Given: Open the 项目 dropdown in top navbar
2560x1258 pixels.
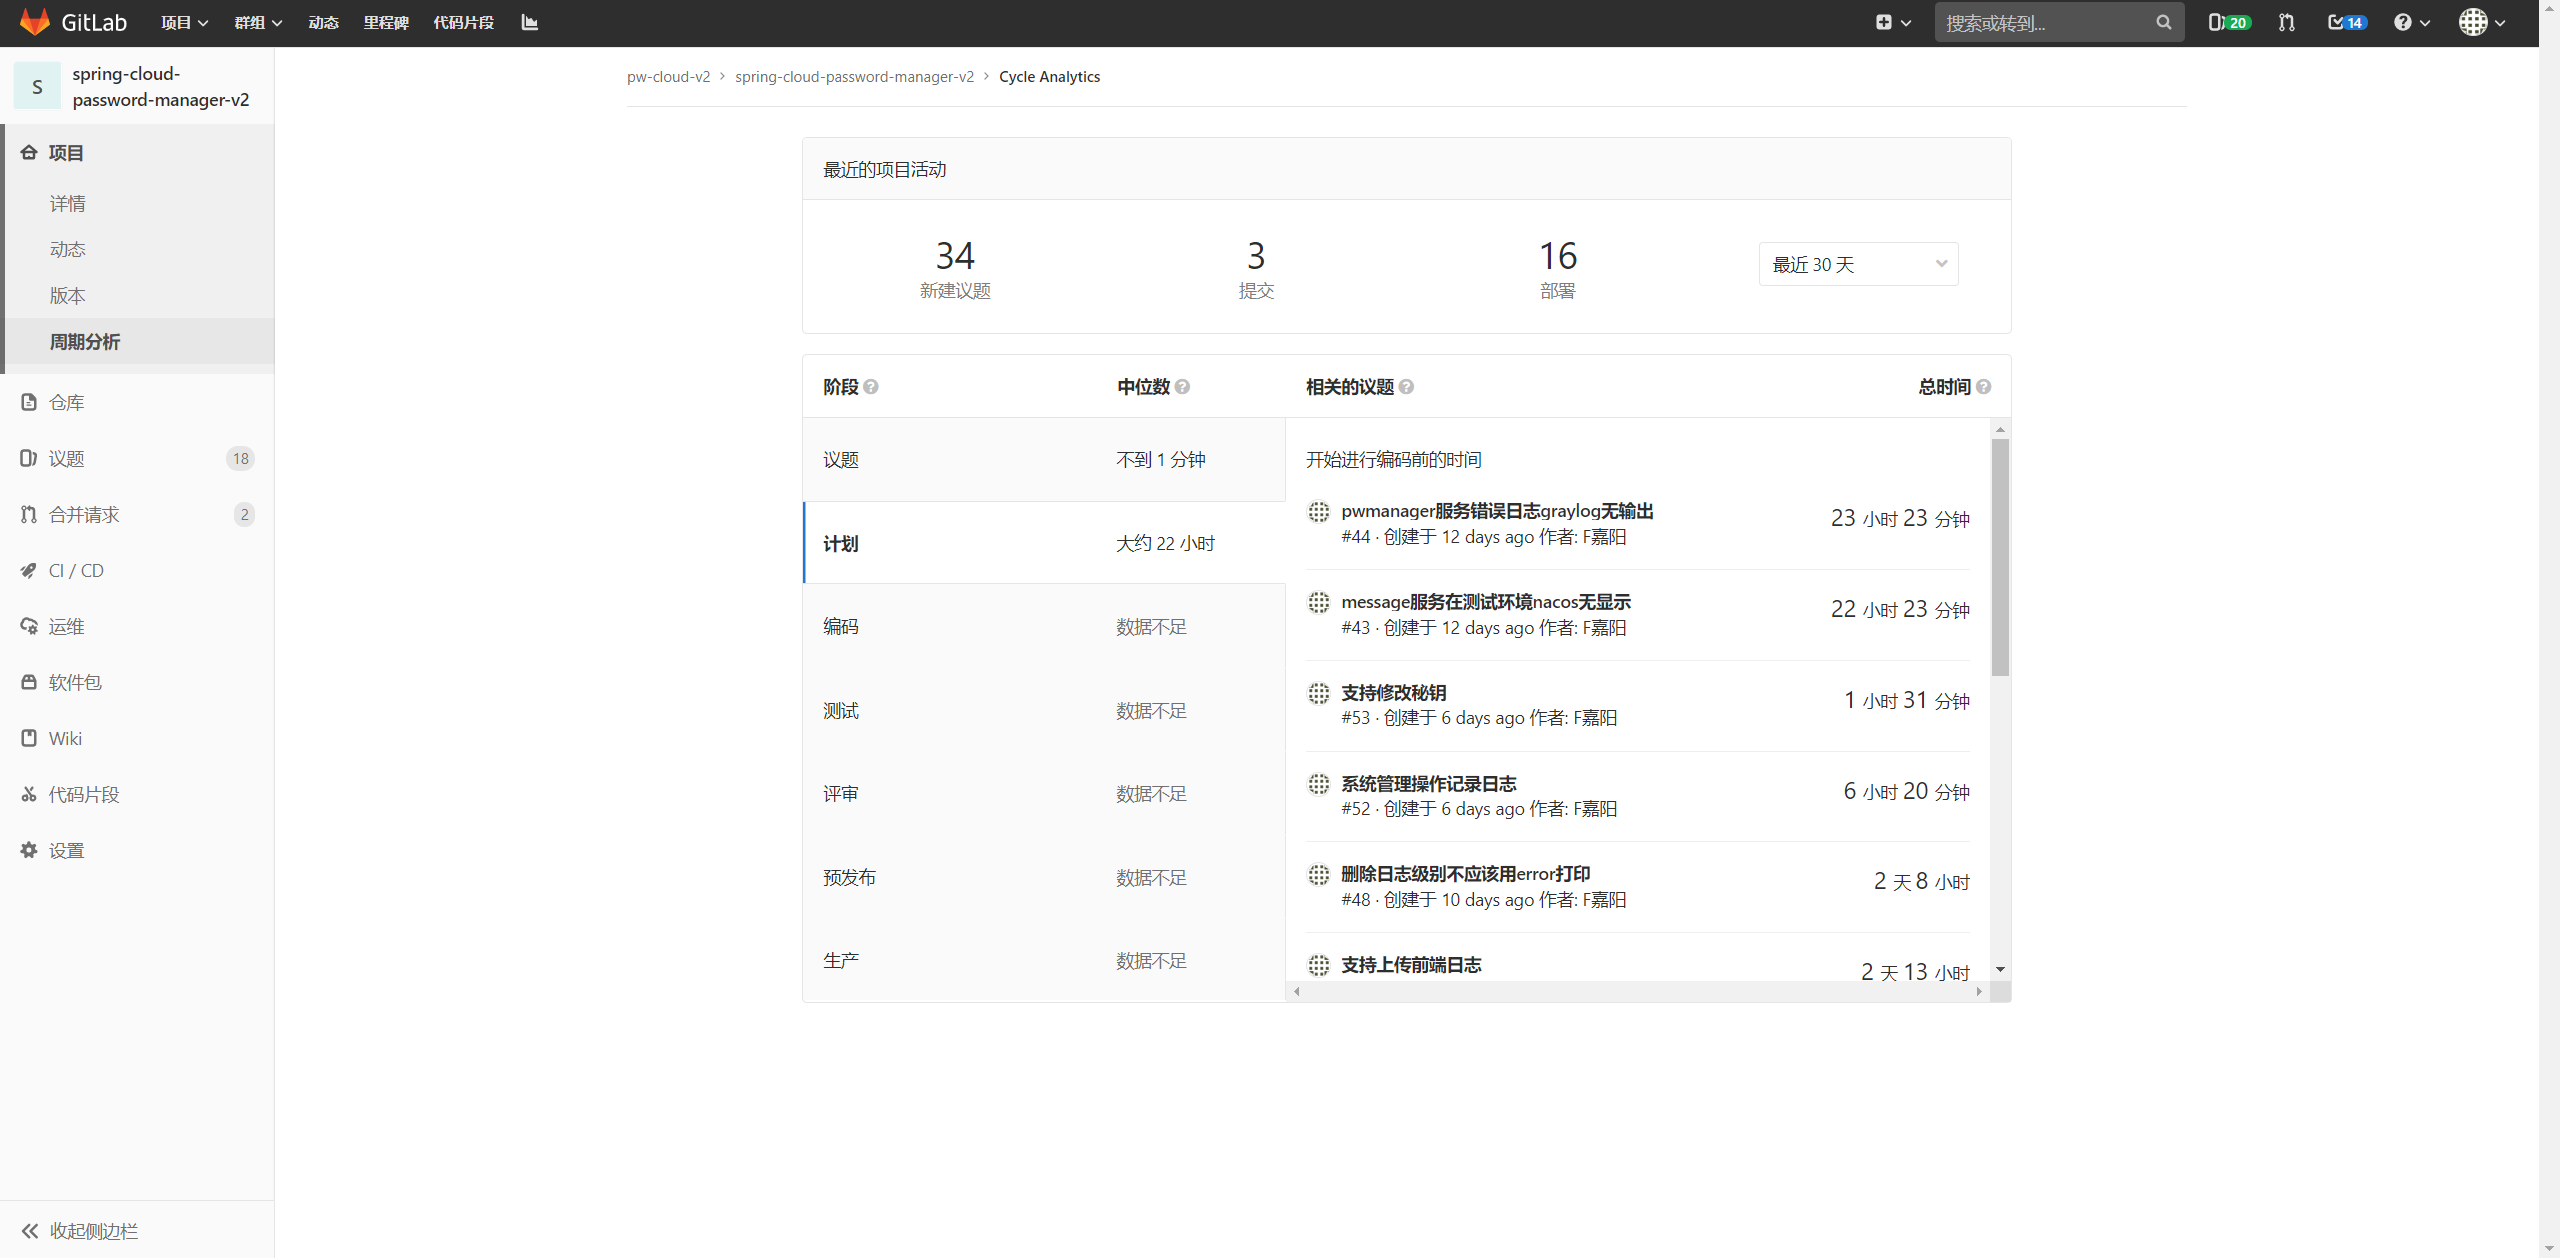Looking at the screenshot, I should [184, 22].
